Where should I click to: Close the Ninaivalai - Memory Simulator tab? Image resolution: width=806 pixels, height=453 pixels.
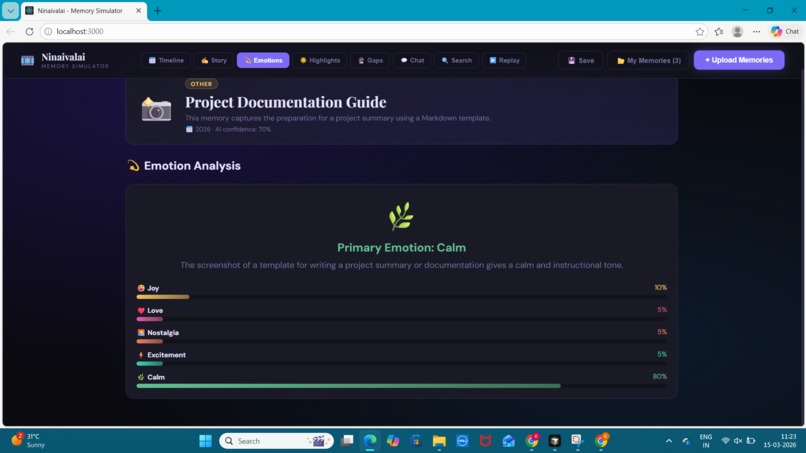click(x=138, y=10)
